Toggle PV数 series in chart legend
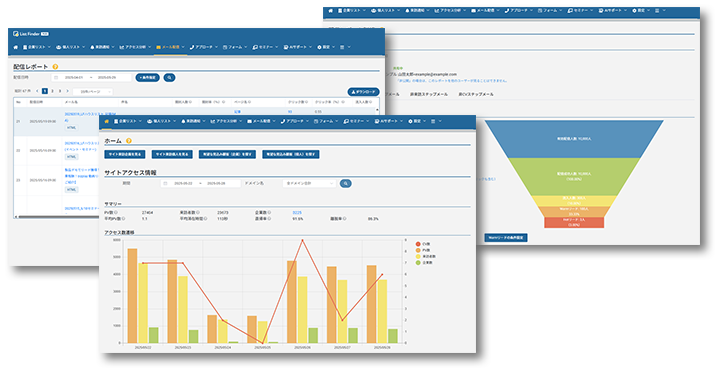 (x=423, y=250)
